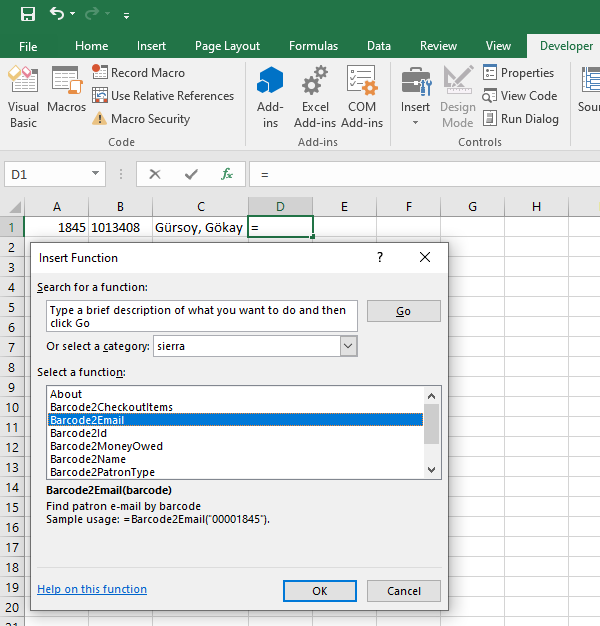Viewport: 600px width, 626px height.
Task: Choose Barcode2Name from the list
Action: (236, 459)
